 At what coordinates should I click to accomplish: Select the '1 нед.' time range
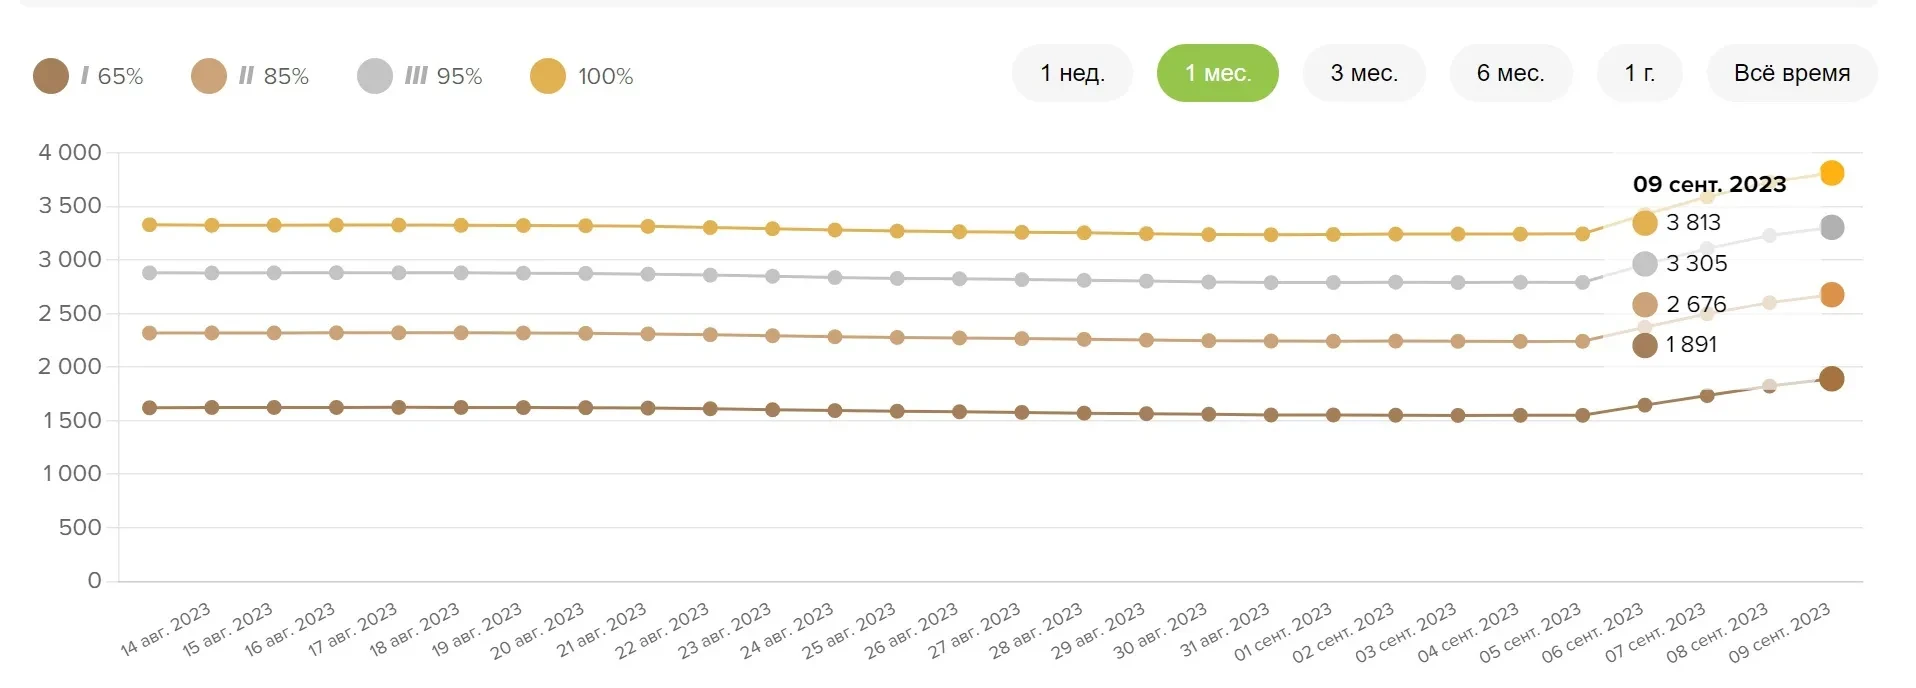1072,73
